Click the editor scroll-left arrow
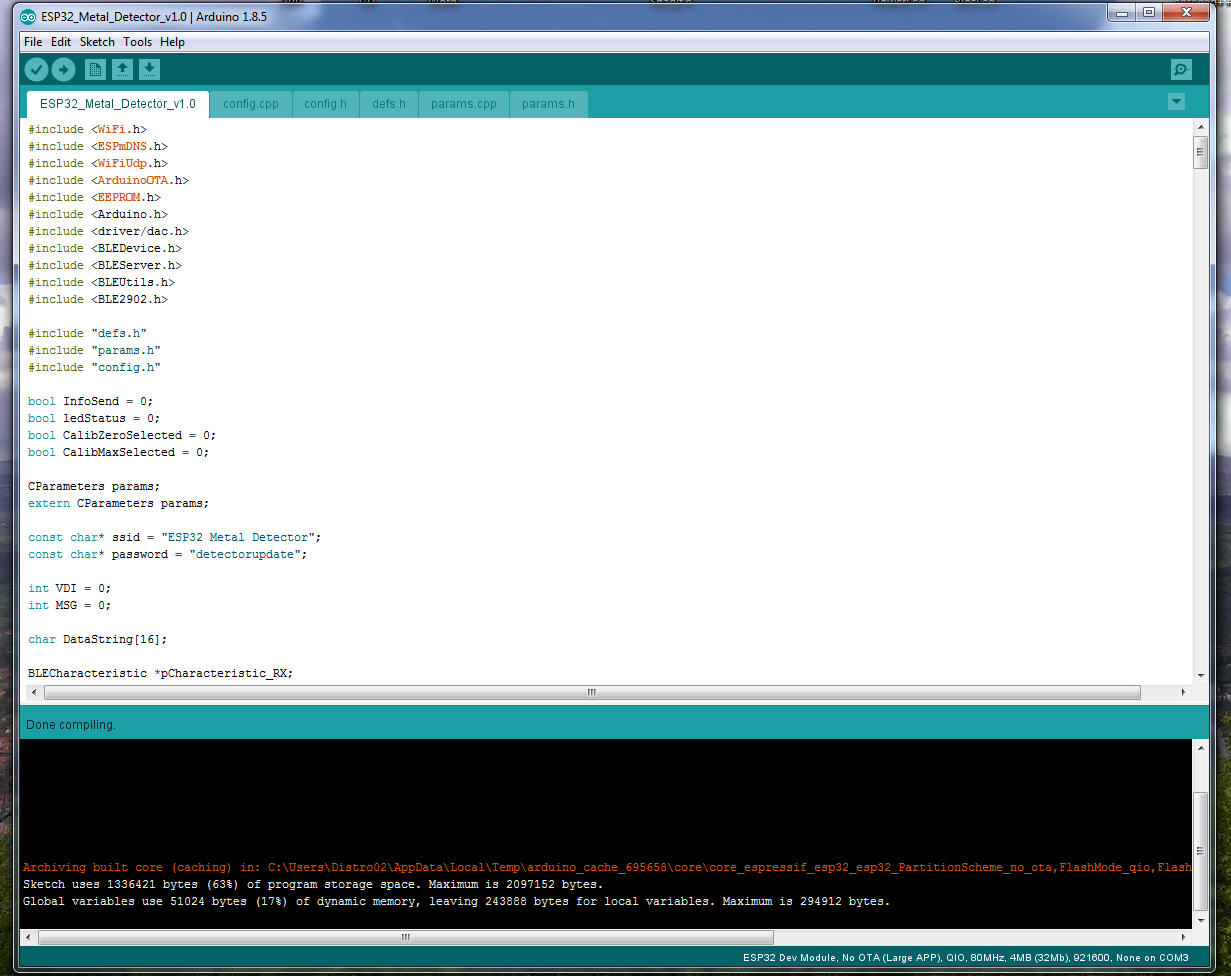 coord(32,692)
